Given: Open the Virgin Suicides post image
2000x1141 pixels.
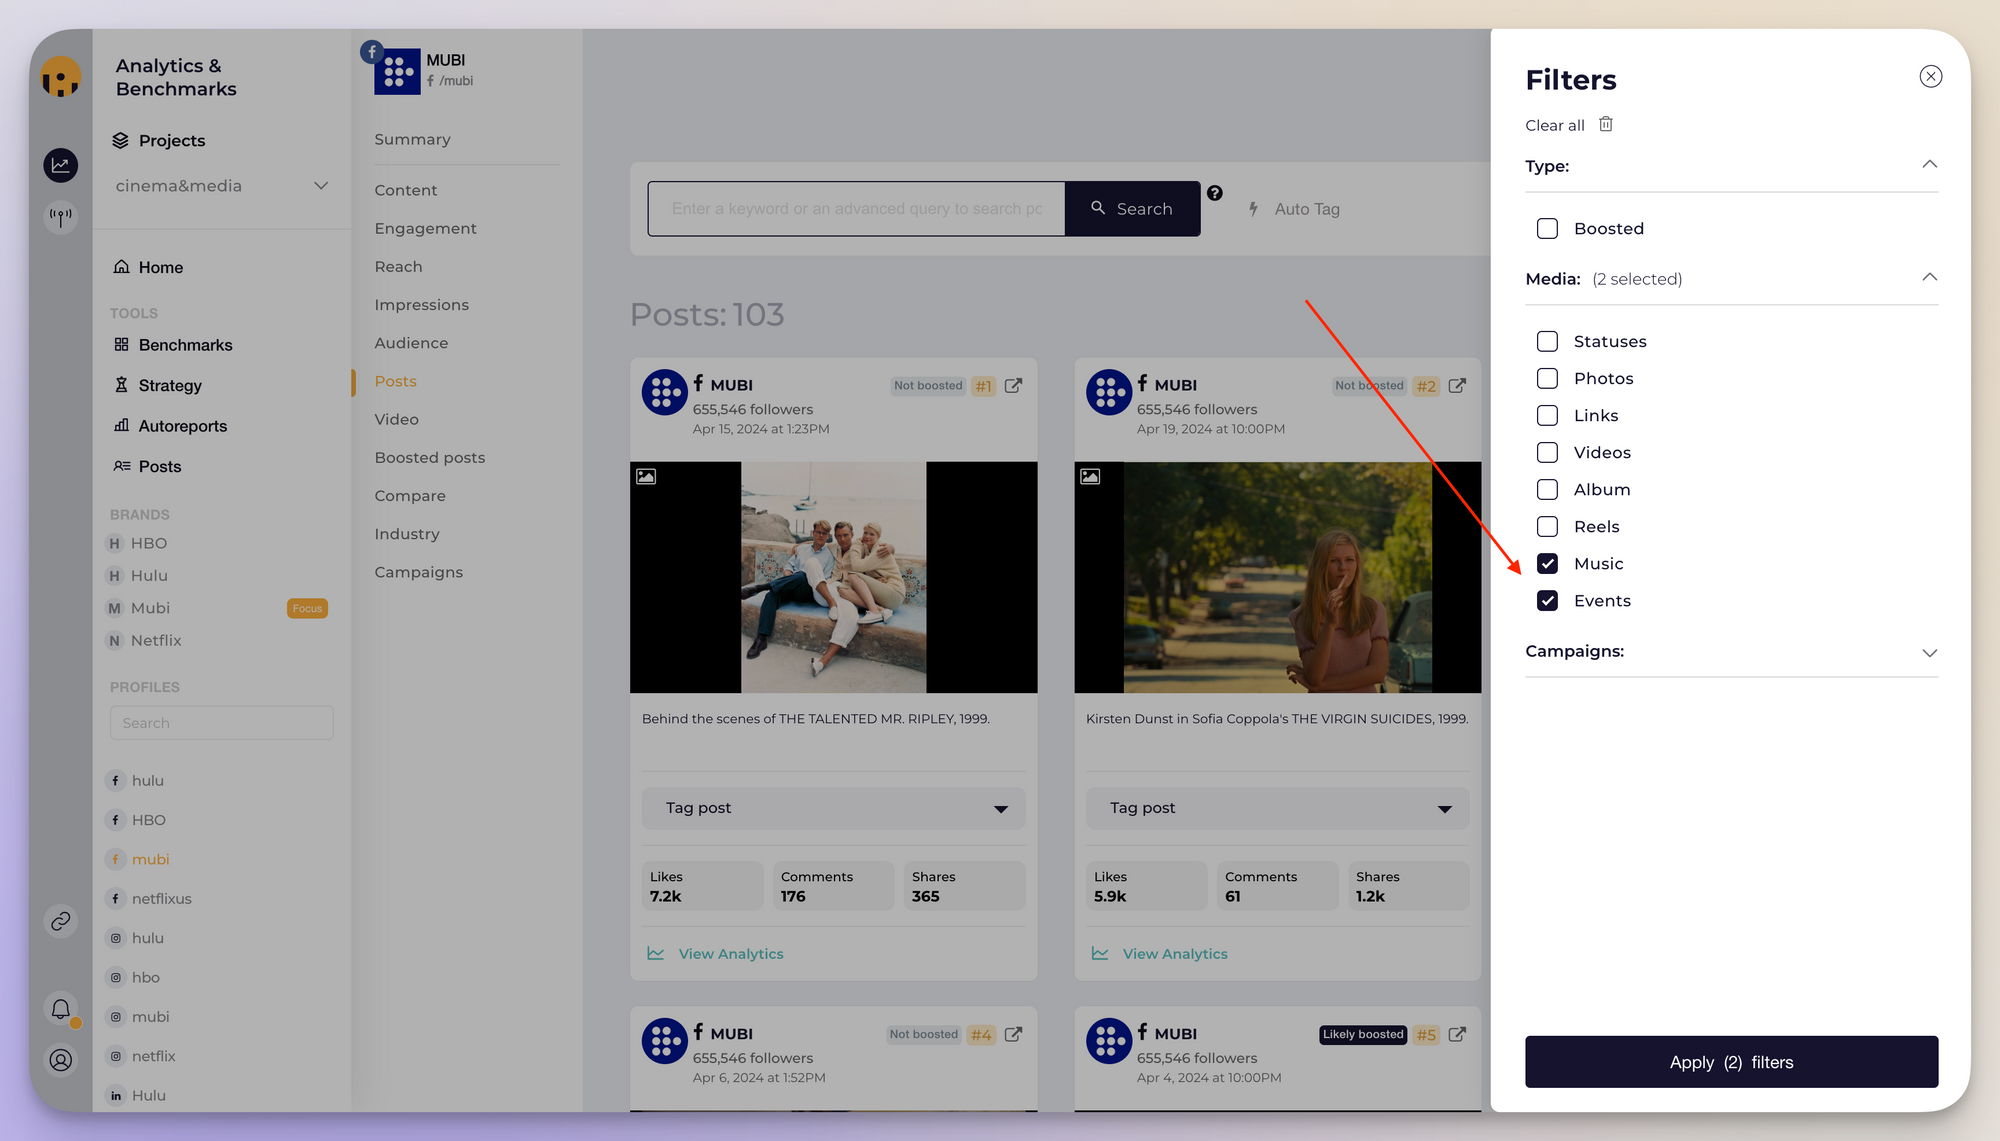Looking at the screenshot, I should (1277, 577).
